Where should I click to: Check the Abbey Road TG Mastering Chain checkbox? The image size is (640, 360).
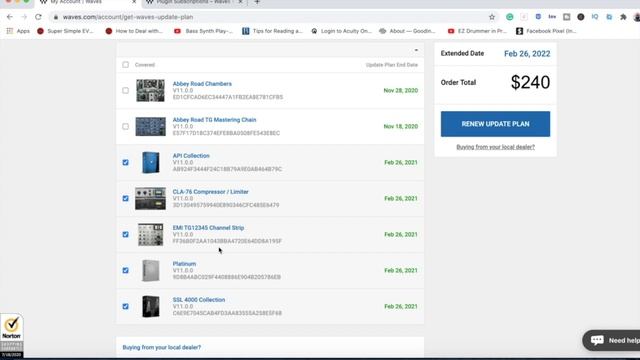[125, 126]
